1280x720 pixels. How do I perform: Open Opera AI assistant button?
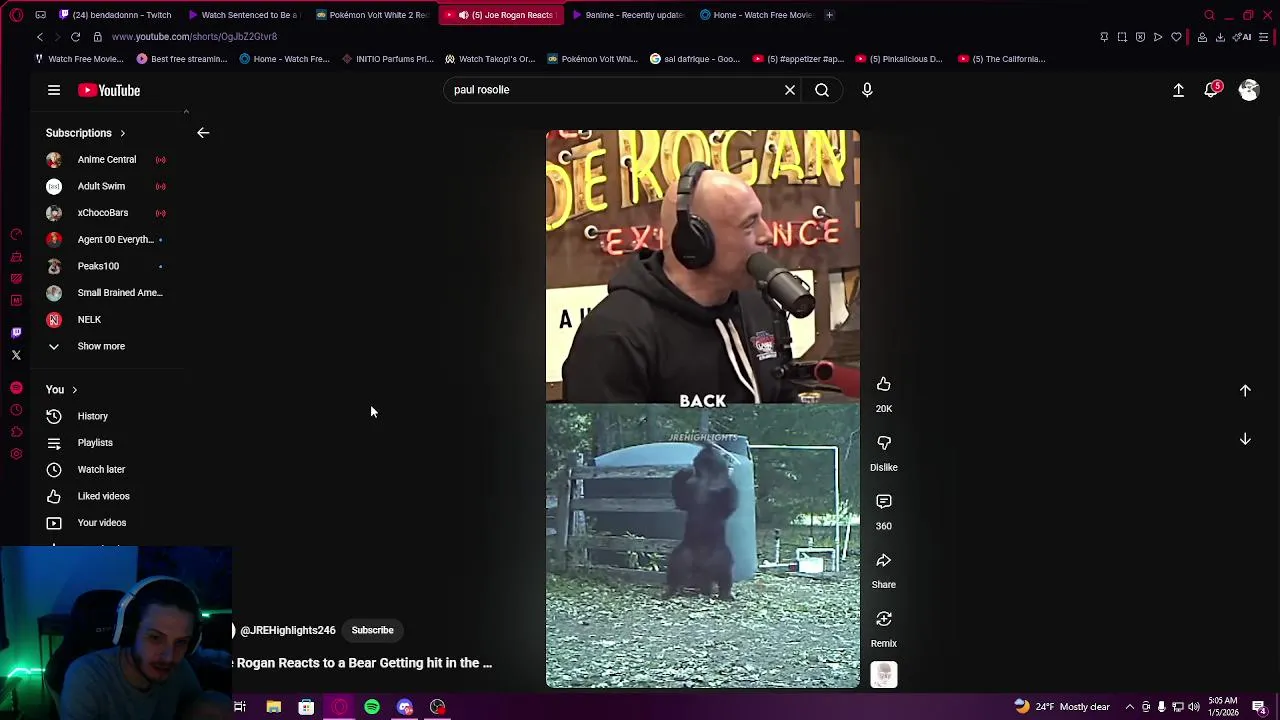click(x=1244, y=37)
